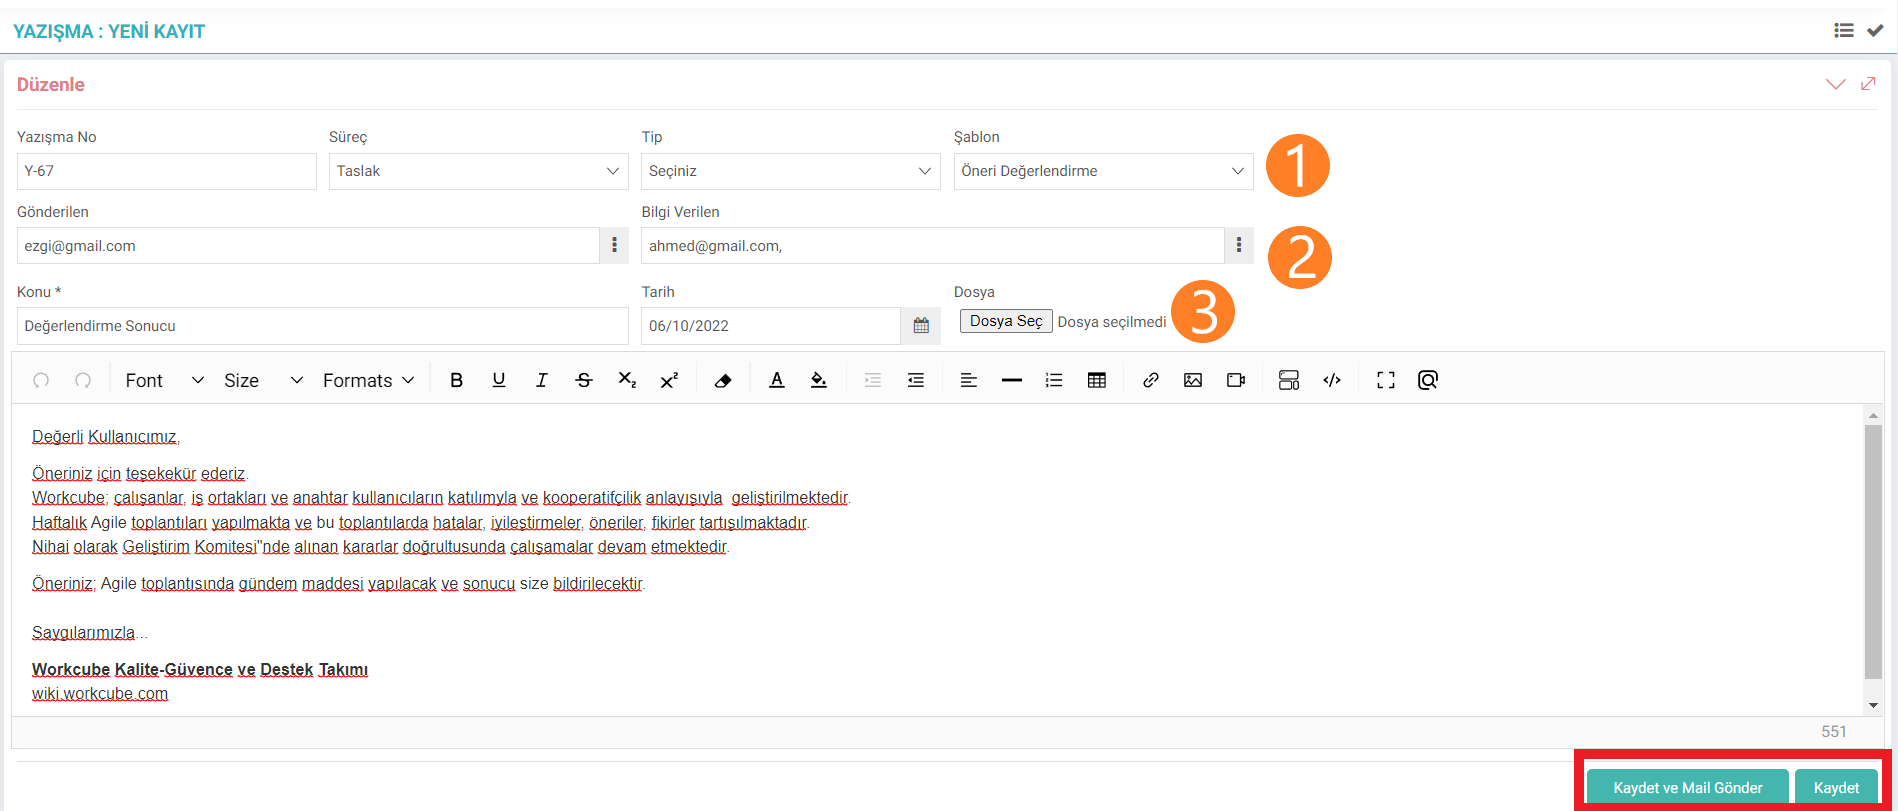The width and height of the screenshot is (1898, 811).
Task: Insert a table
Action: 1097,380
